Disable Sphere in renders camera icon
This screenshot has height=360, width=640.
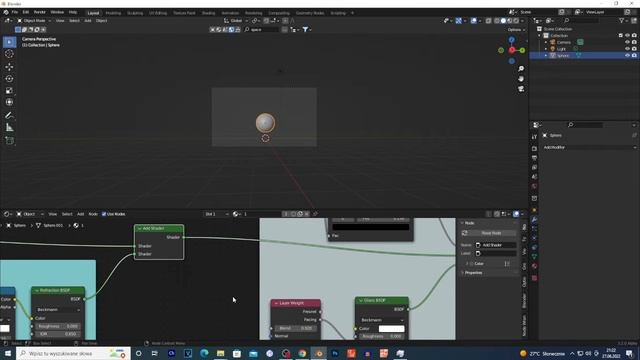coord(634,55)
